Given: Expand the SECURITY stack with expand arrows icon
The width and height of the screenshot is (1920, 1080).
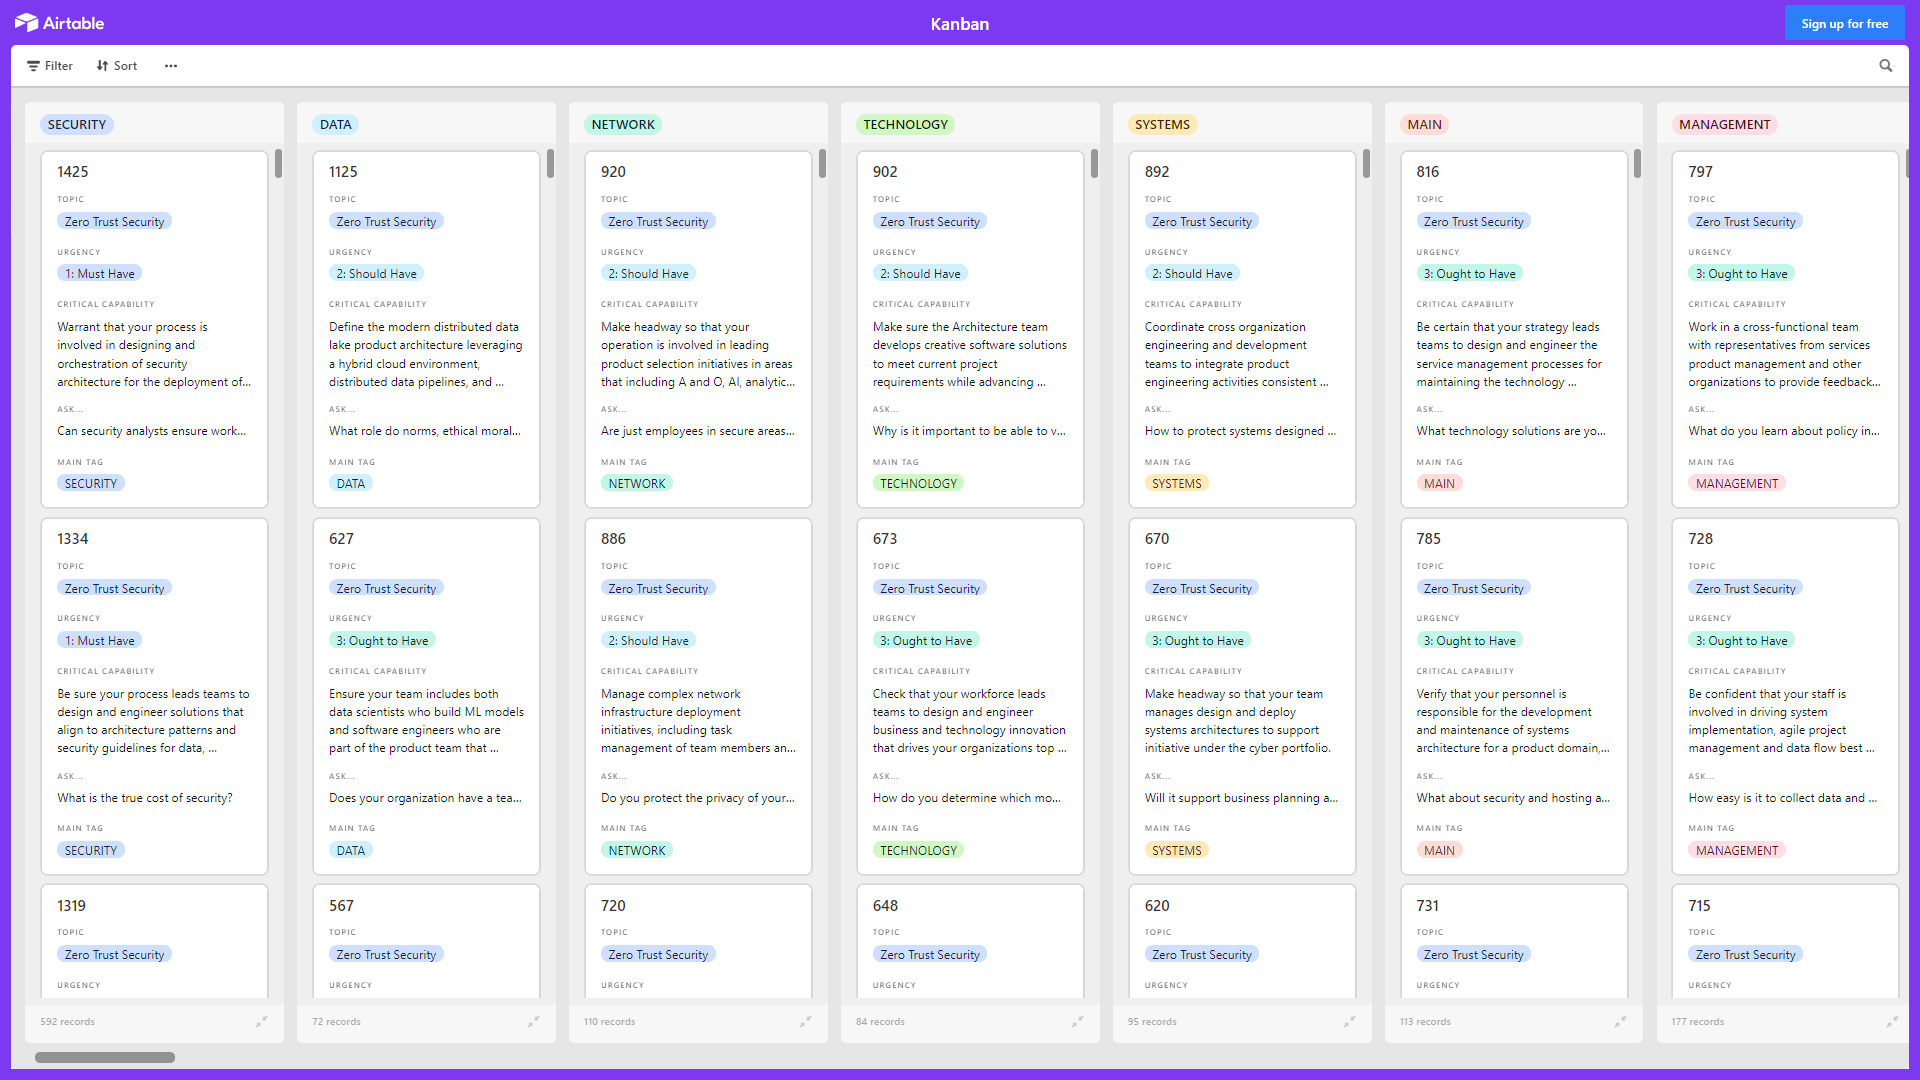Looking at the screenshot, I should point(262,1021).
